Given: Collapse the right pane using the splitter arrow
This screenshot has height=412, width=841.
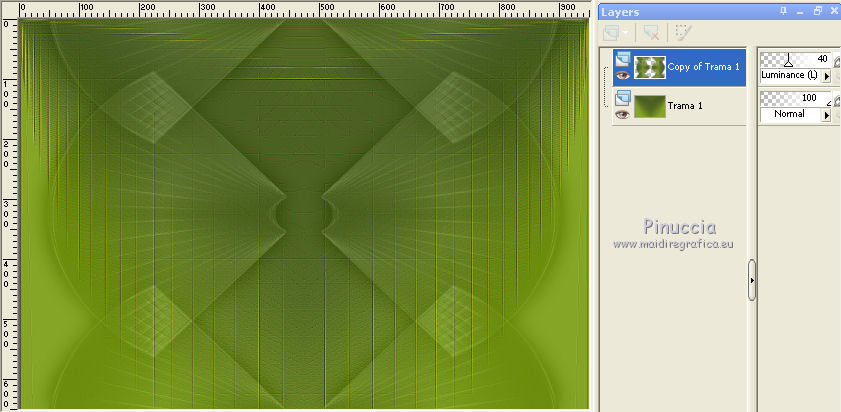Looking at the screenshot, I should coord(752,280).
